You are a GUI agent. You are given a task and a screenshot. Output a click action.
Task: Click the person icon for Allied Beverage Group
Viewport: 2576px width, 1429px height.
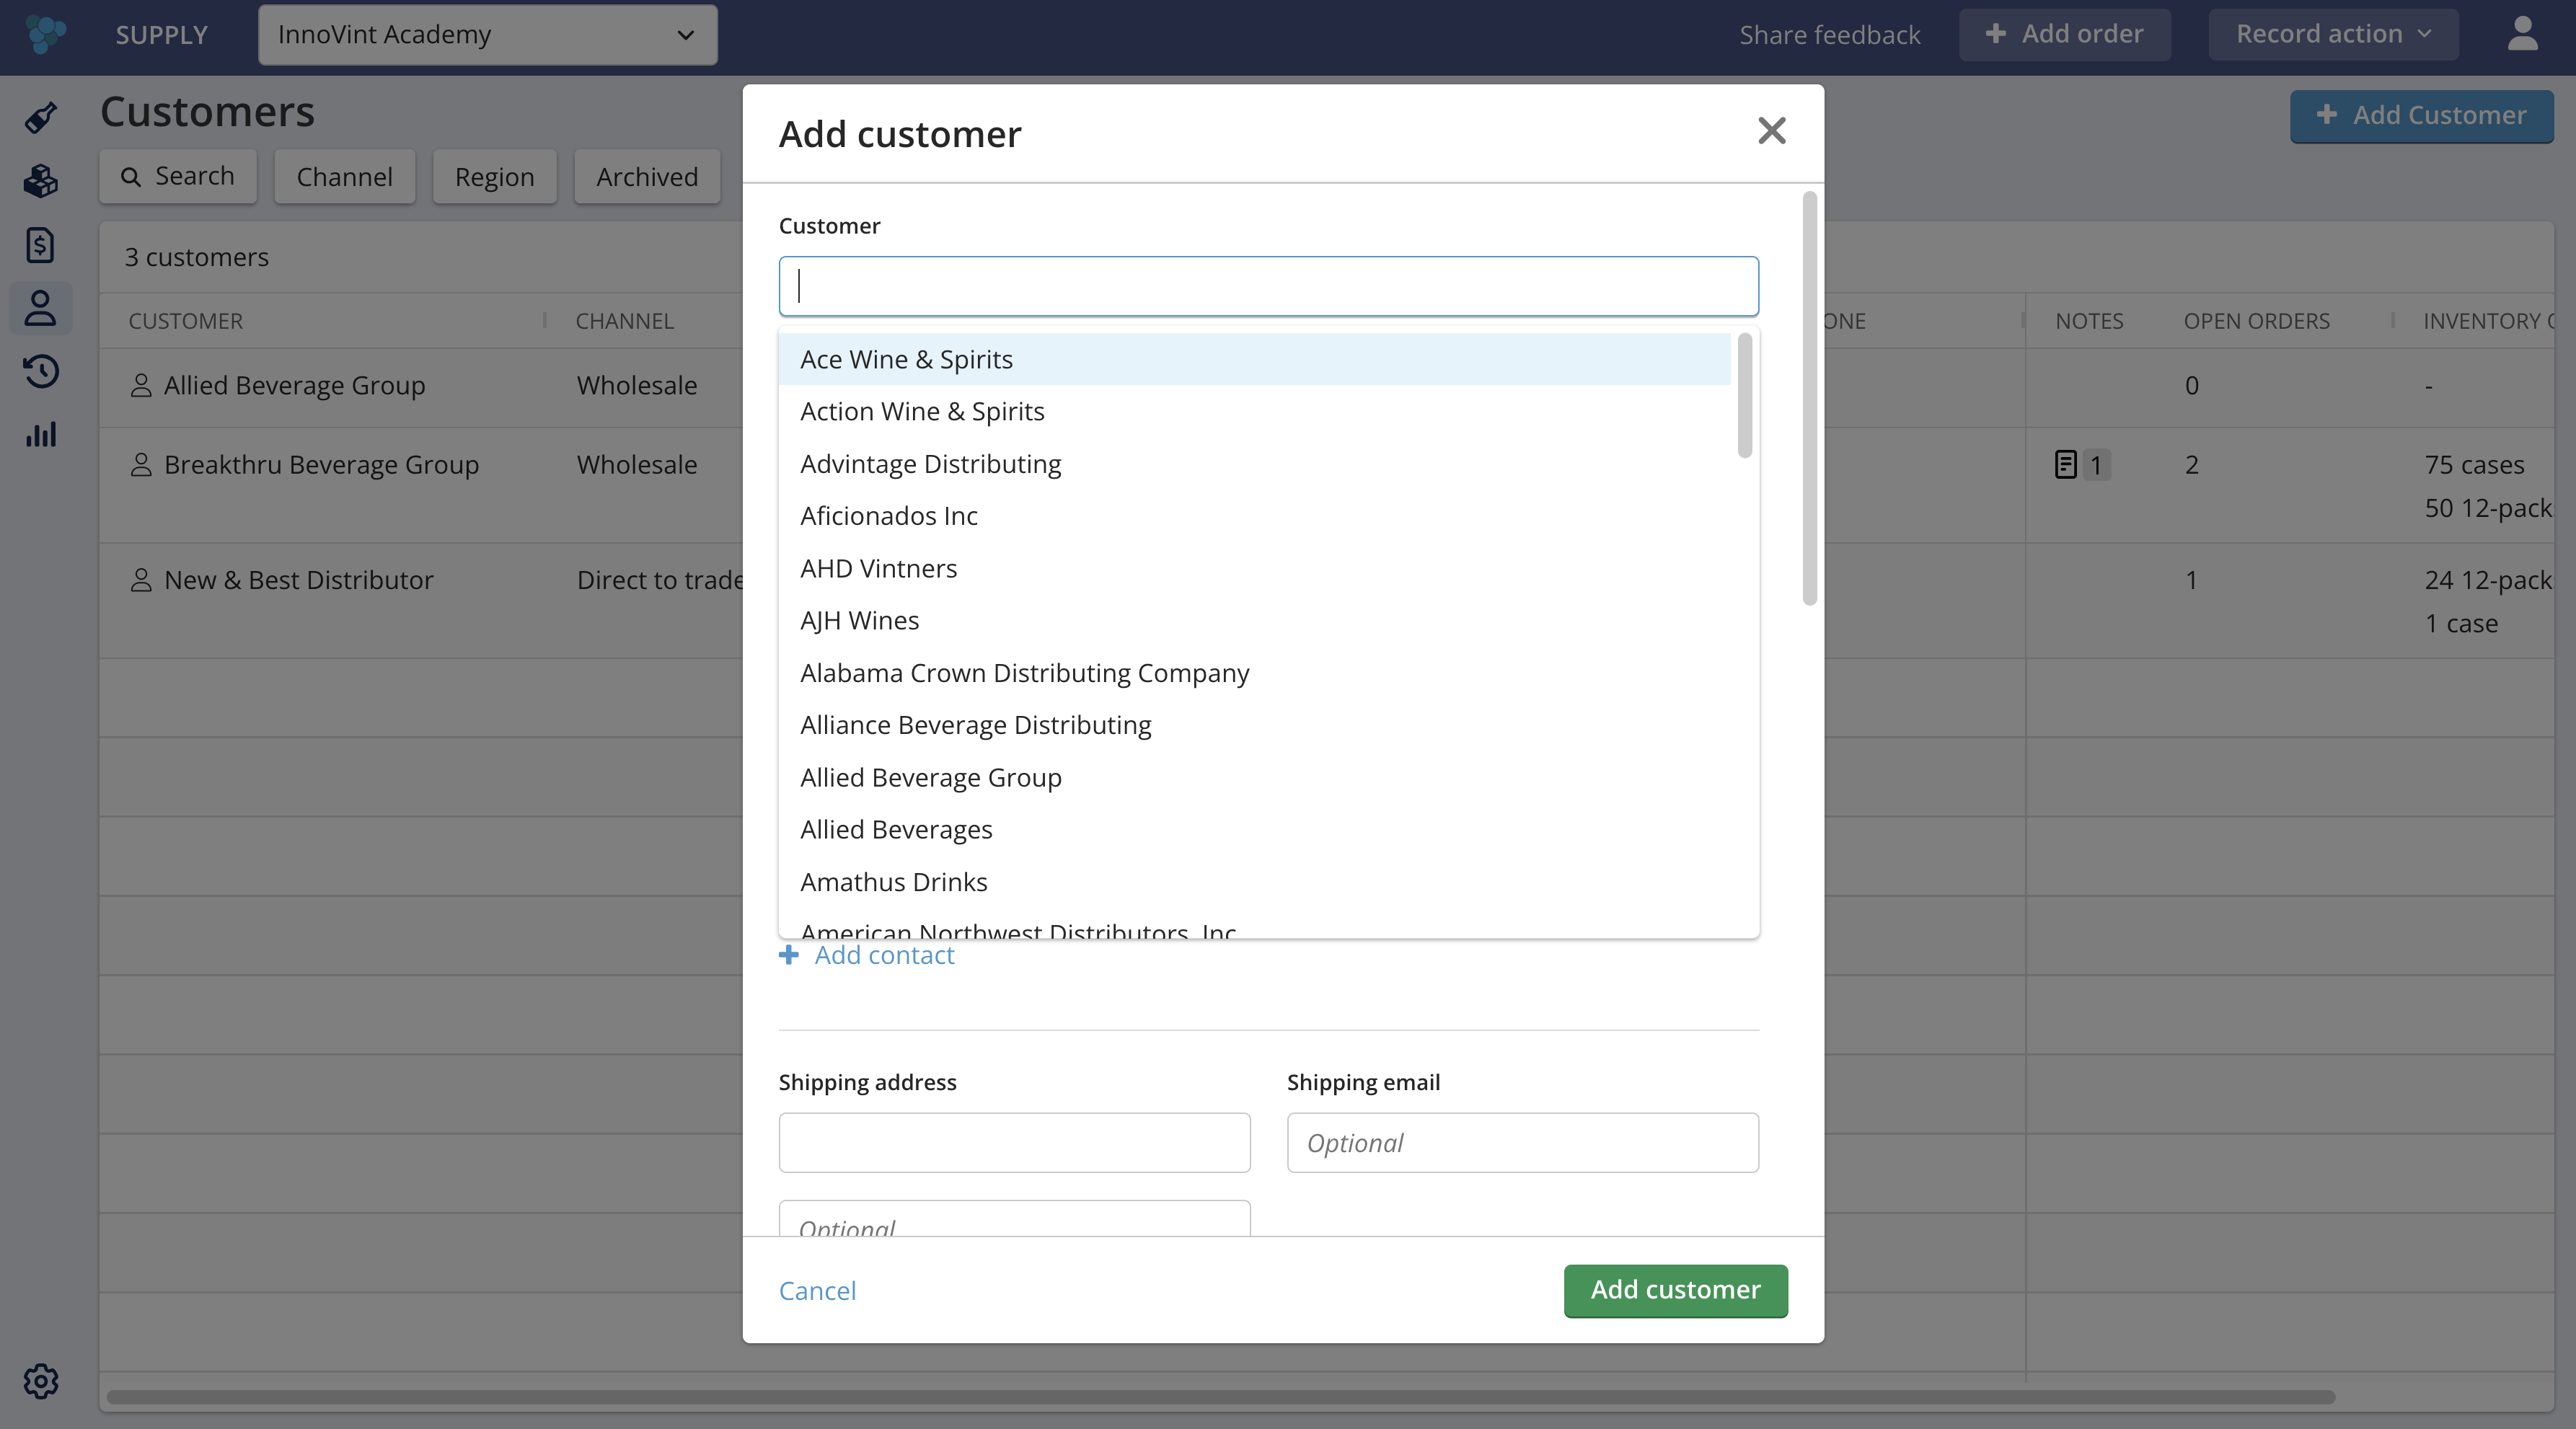[141, 385]
